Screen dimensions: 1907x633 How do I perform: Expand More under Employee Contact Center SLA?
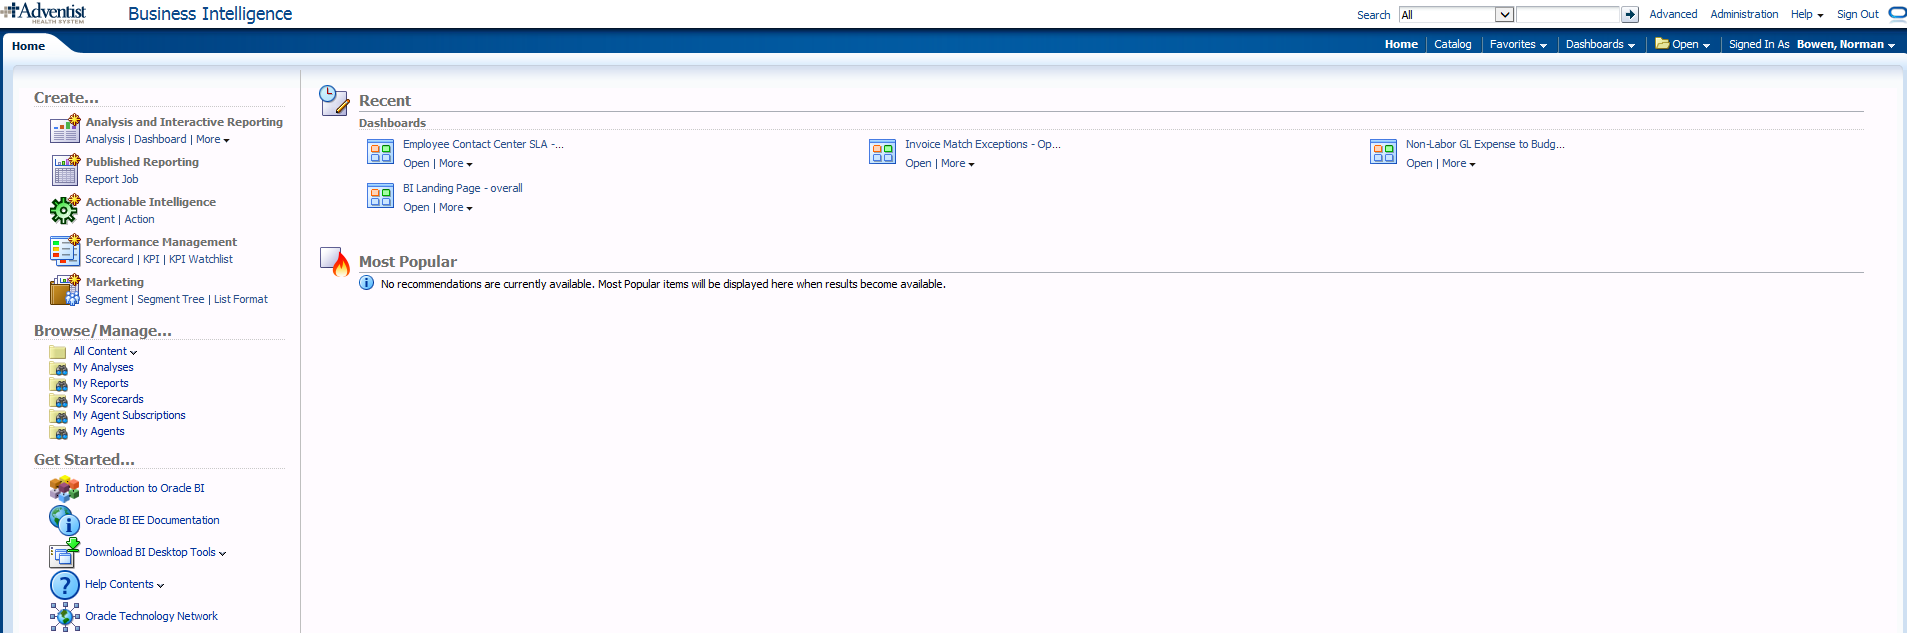point(456,164)
